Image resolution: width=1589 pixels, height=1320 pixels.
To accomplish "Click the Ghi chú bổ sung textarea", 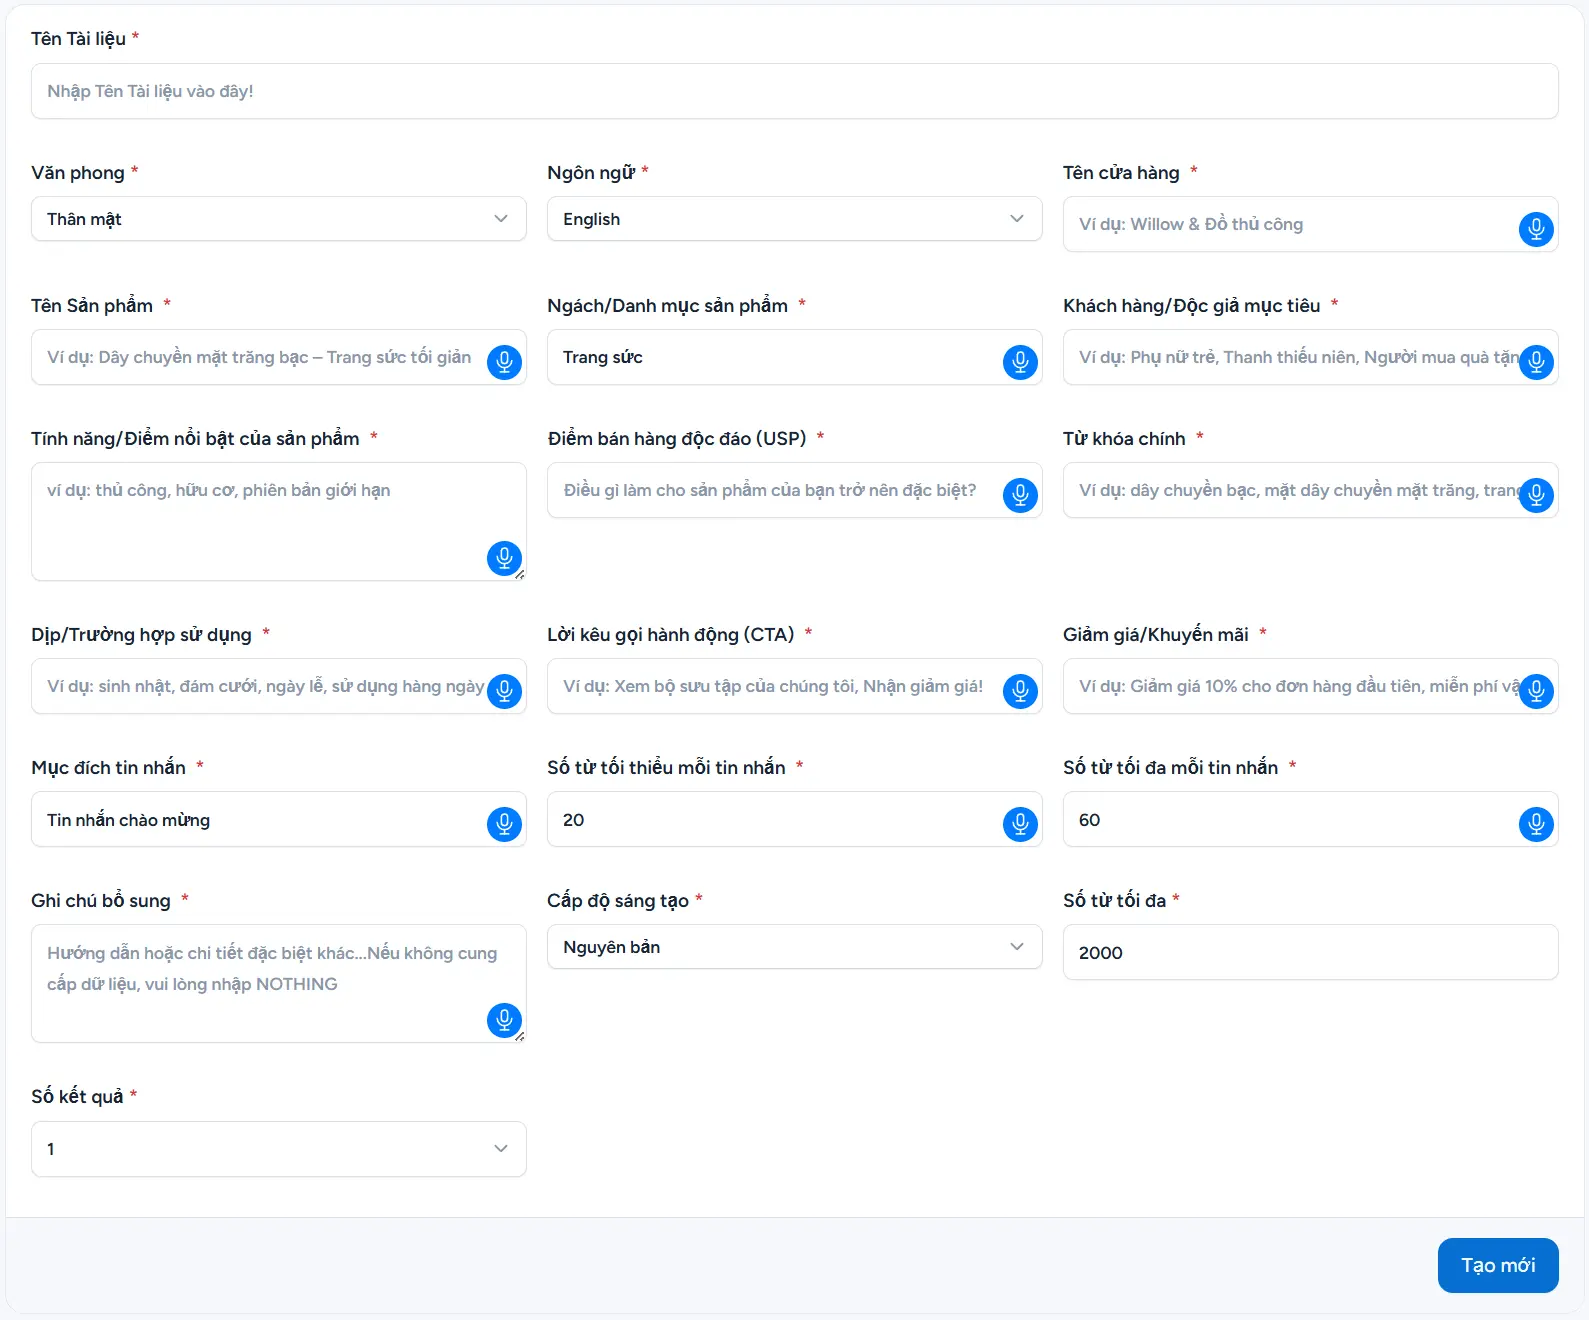I will 279,983.
